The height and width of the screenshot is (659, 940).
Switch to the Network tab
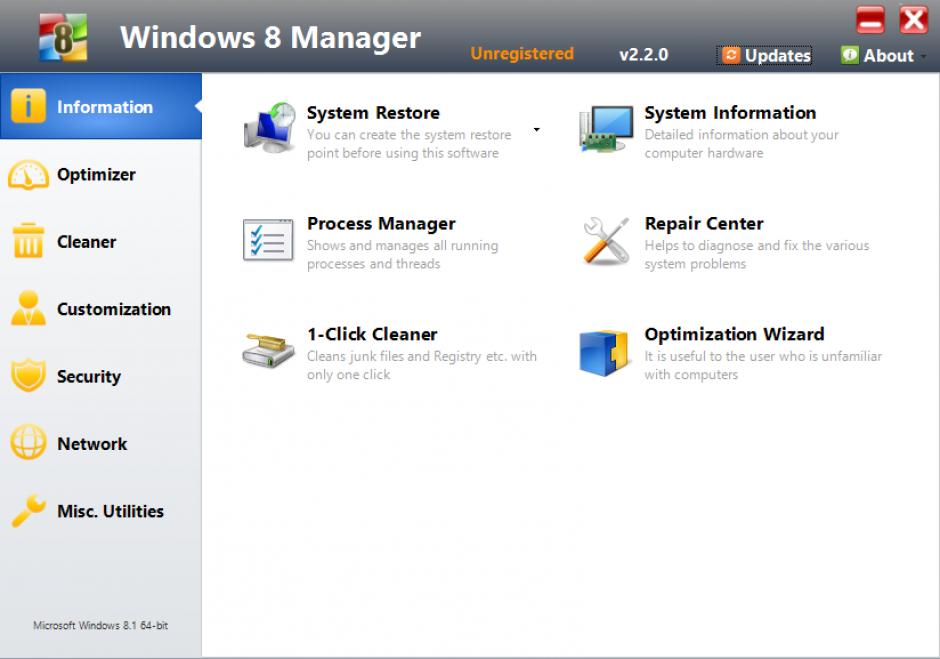[101, 444]
